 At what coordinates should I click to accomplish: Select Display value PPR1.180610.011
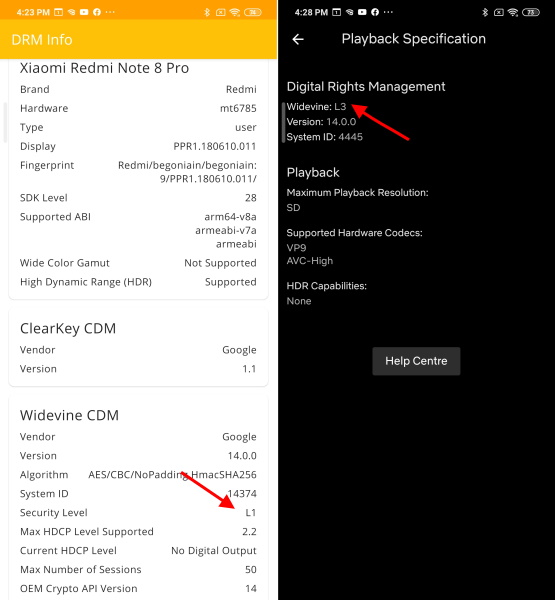(x=215, y=146)
